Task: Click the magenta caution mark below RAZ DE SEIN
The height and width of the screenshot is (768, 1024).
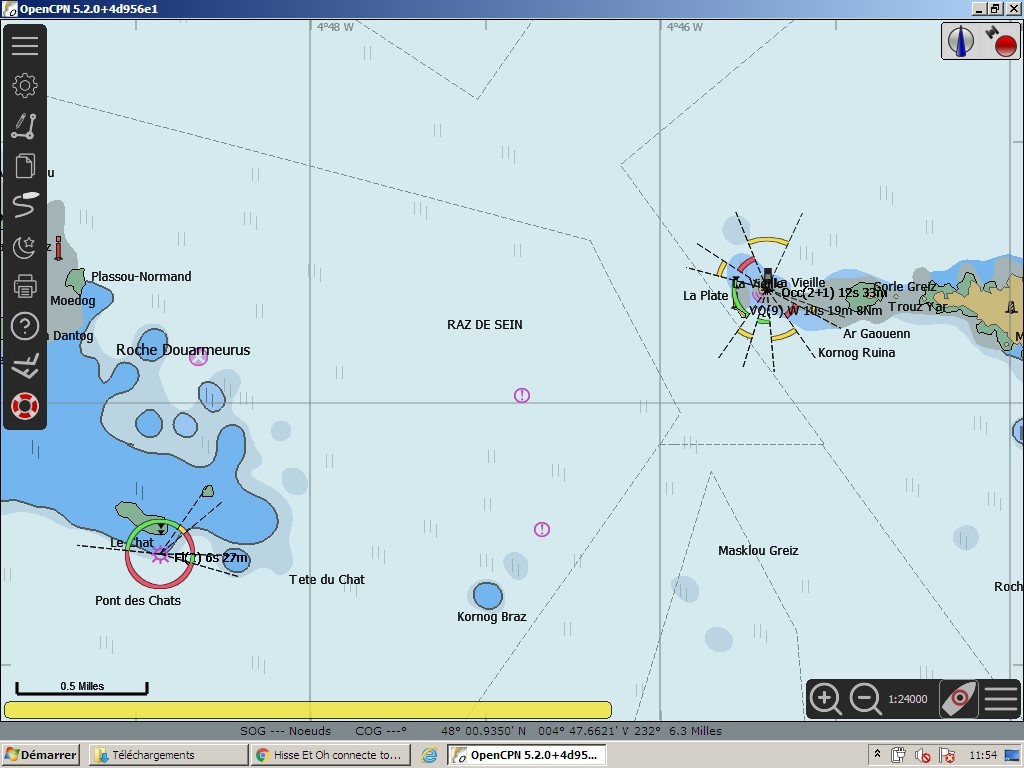Action: (521, 395)
